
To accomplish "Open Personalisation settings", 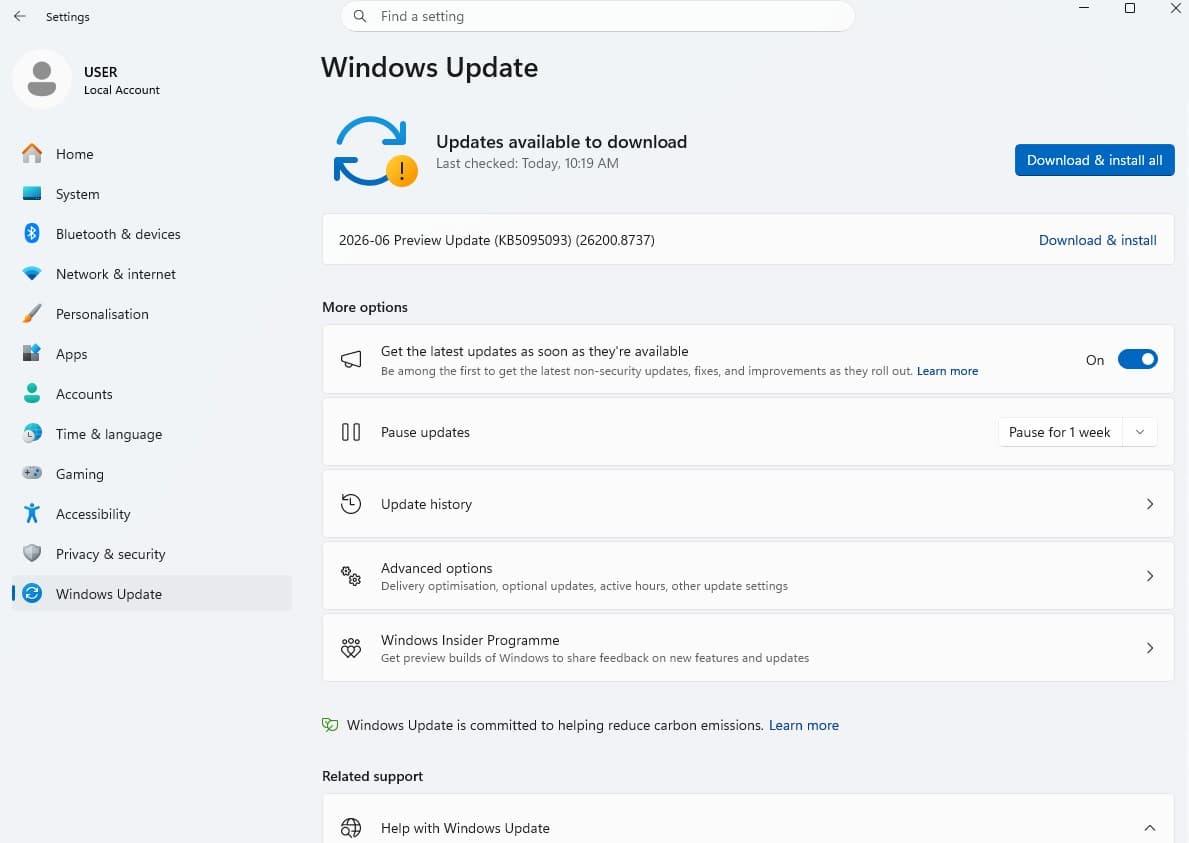I will 152,314.
